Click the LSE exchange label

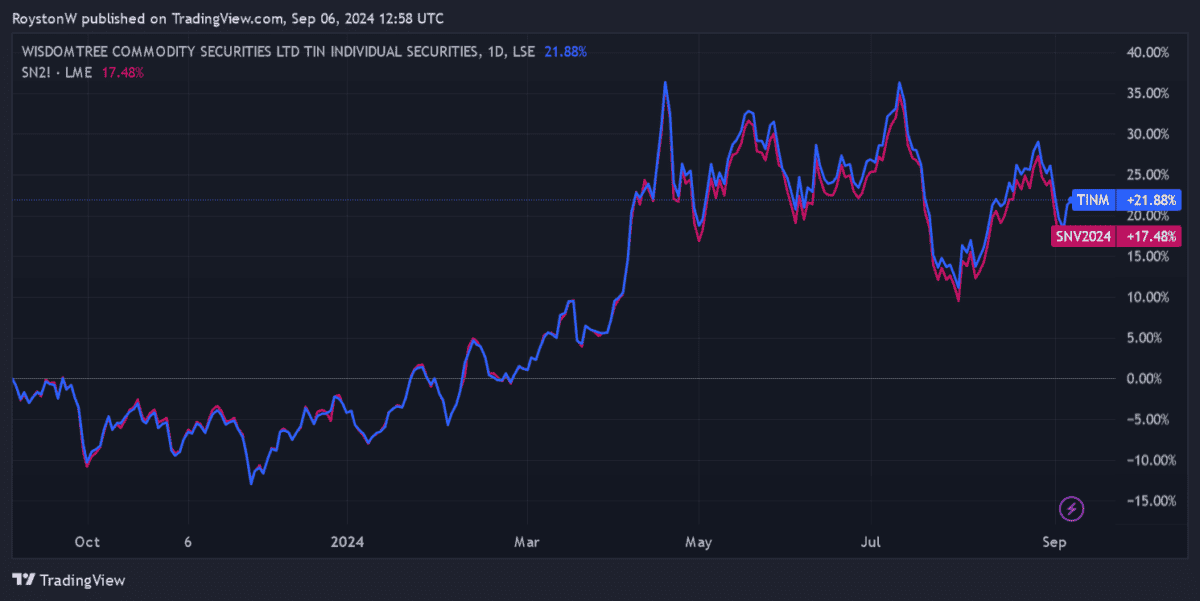pos(524,52)
